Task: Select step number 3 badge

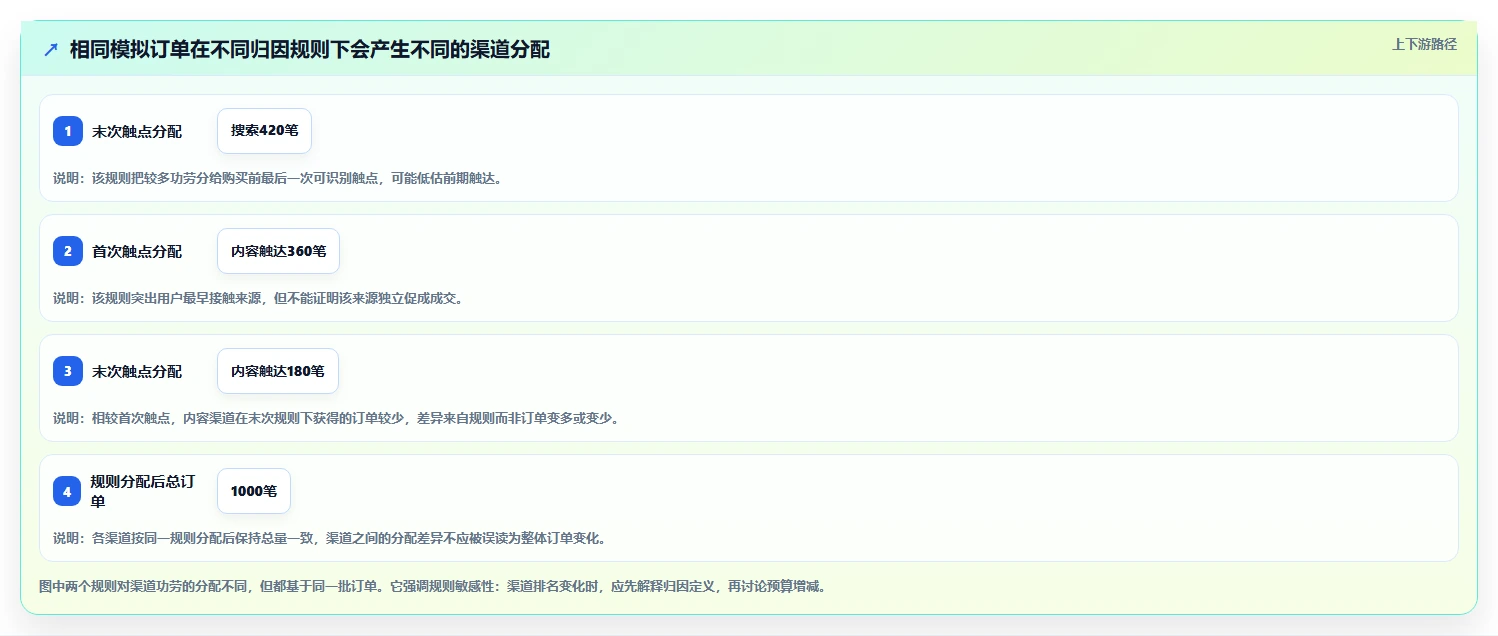Action: 68,371
